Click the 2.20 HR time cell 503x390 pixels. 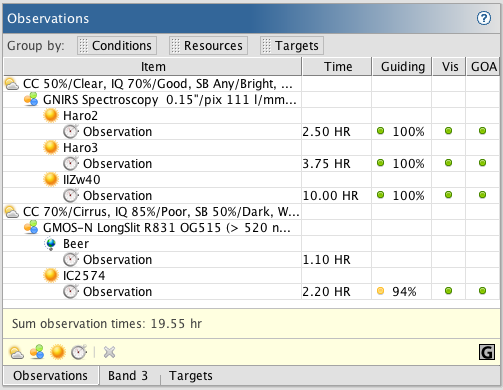pos(337,292)
